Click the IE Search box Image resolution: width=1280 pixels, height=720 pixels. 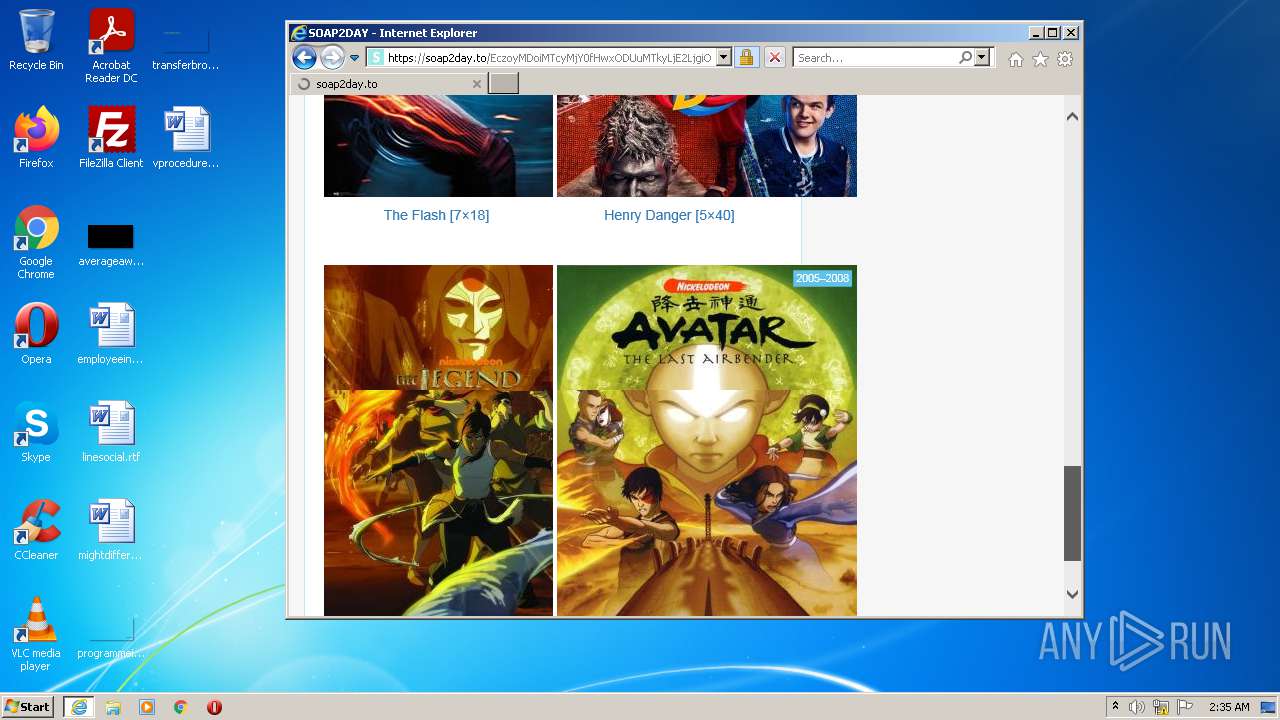point(875,58)
